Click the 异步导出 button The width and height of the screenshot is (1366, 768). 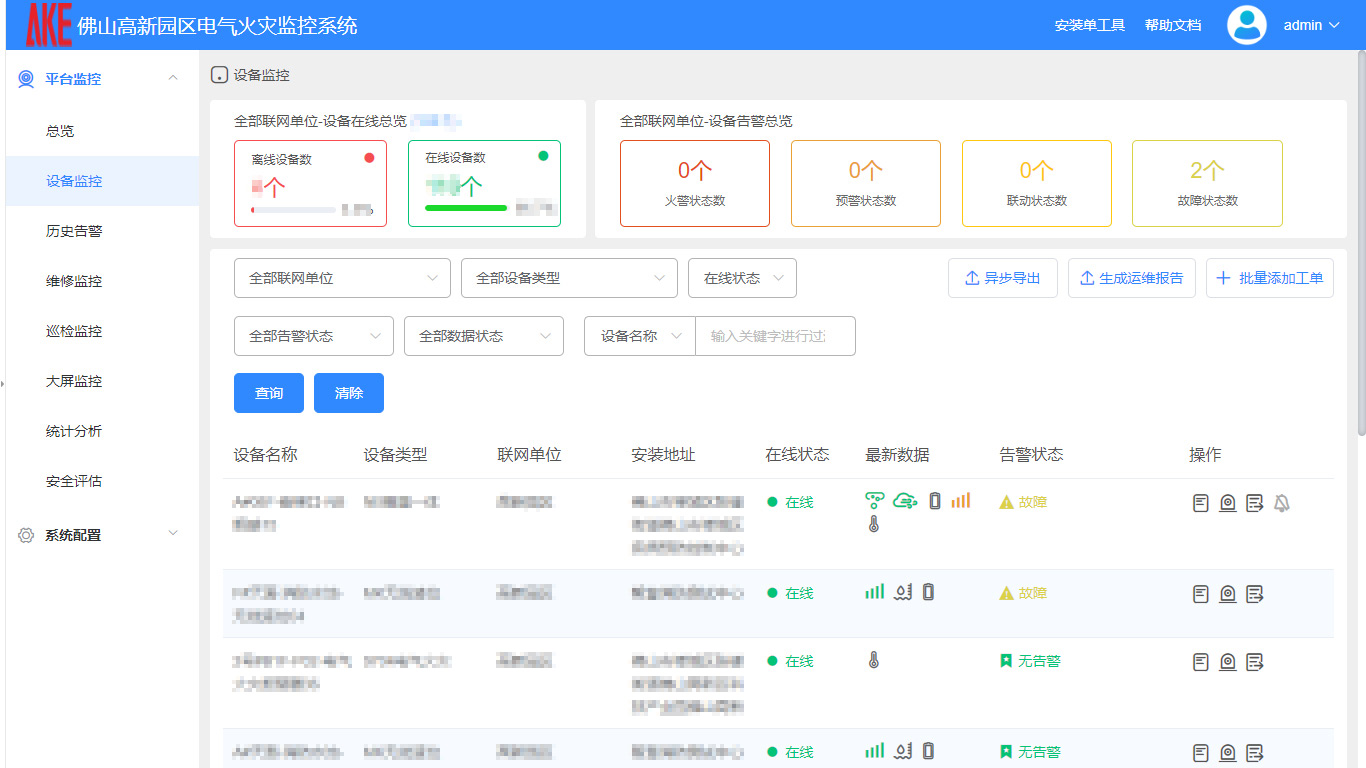[x=1002, y=278]
